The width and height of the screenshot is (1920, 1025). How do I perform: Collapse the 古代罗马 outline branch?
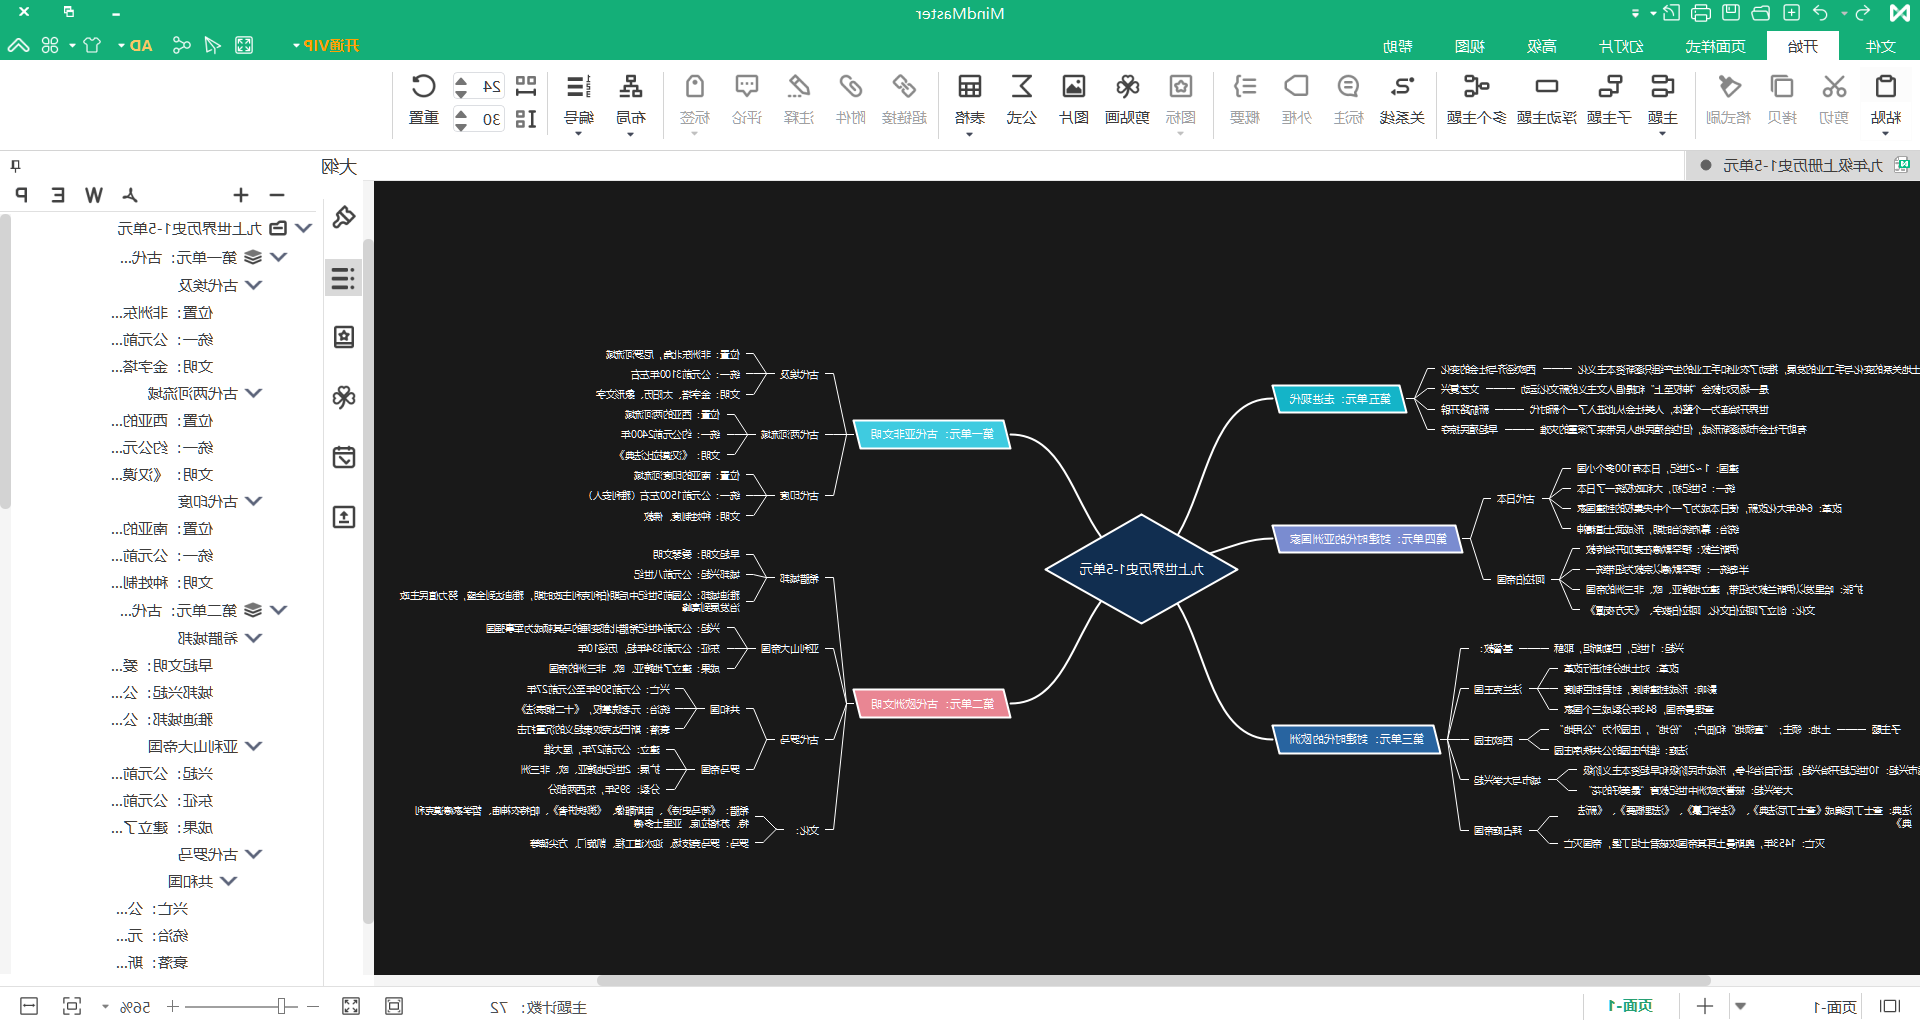click(254, 854)
